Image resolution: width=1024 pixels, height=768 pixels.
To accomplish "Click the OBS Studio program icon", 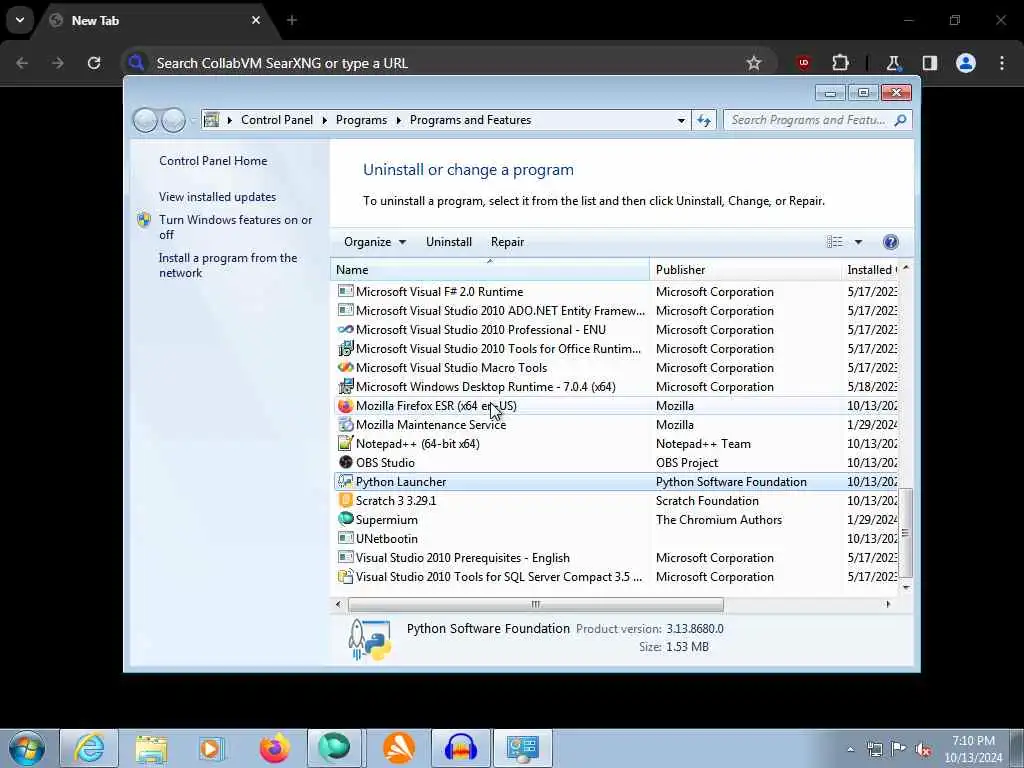I will coord(345,462).
